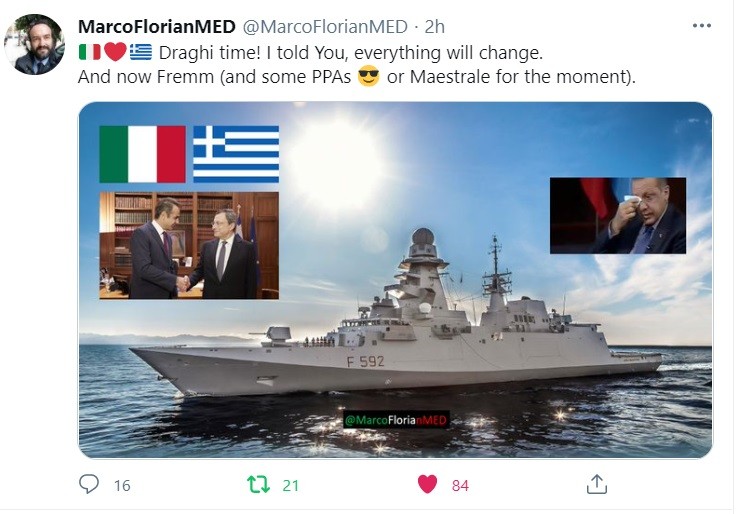Click the like count 84
The image size is (746, 514).
[x=460, y=485]
